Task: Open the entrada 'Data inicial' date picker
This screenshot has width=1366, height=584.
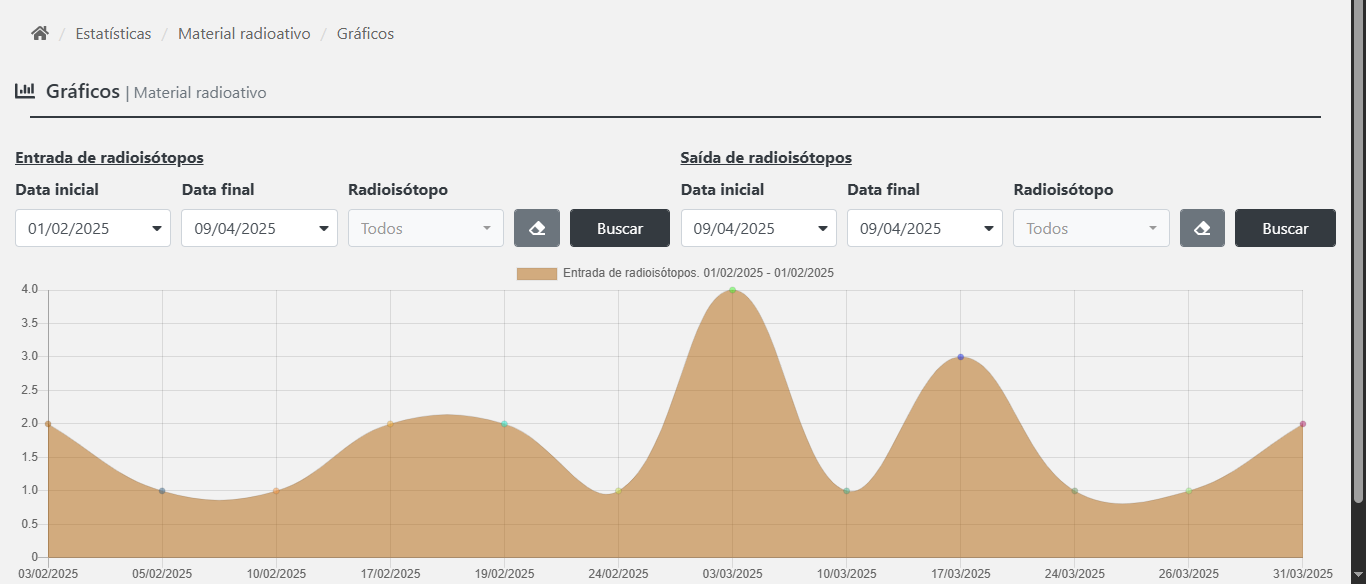Action: [x=92, y=228]
